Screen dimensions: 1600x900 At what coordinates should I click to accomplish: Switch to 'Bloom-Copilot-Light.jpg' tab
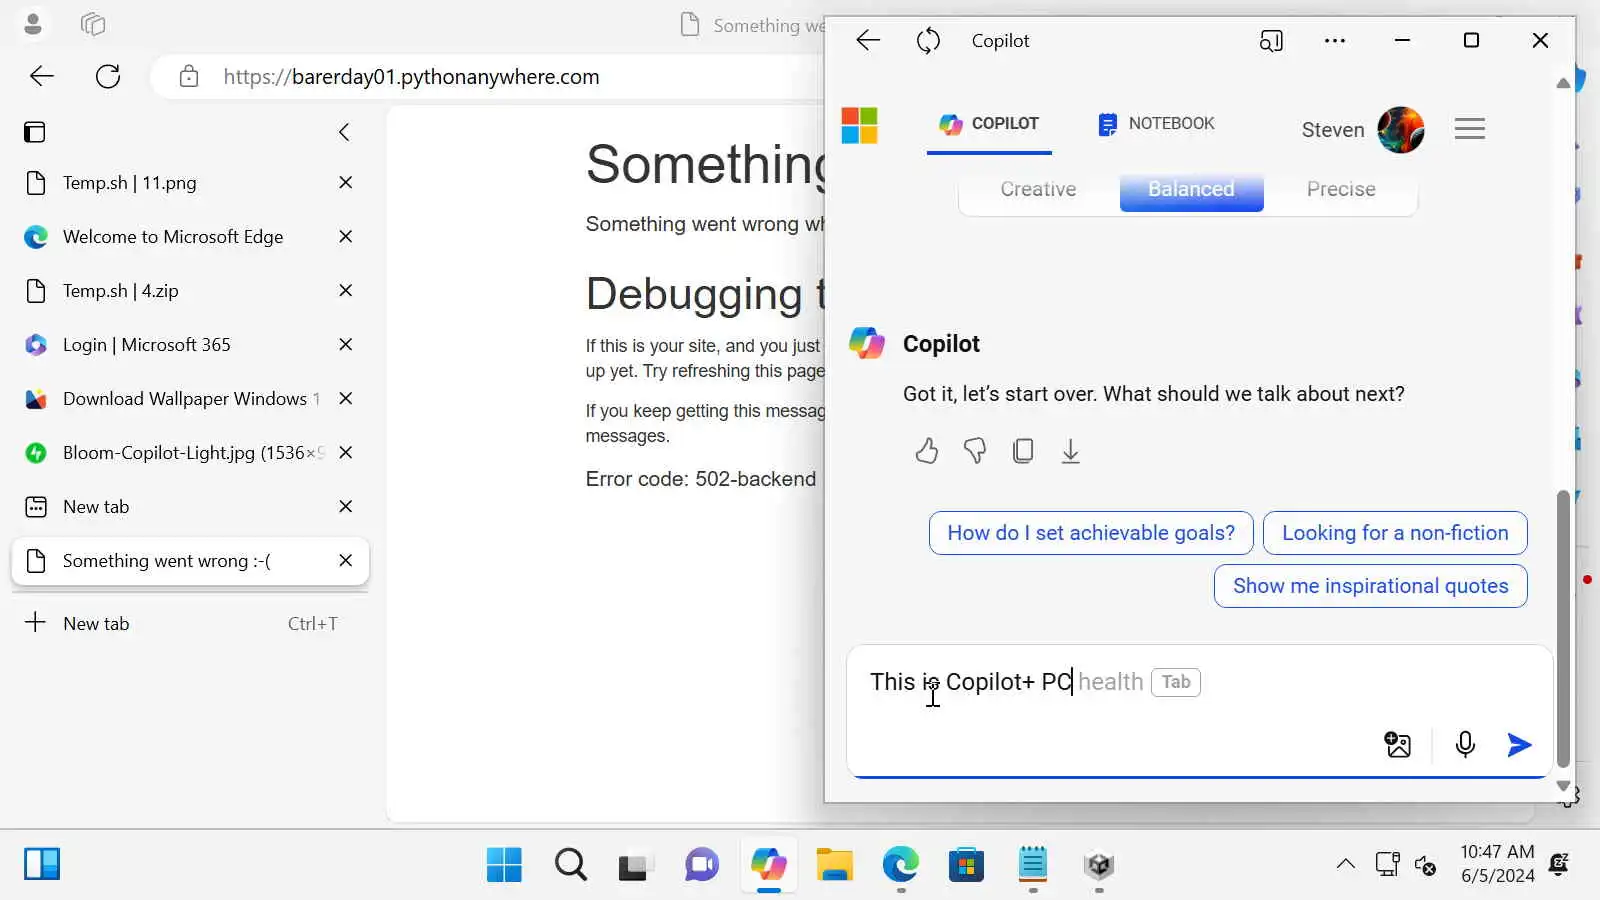tap(190, 453)
